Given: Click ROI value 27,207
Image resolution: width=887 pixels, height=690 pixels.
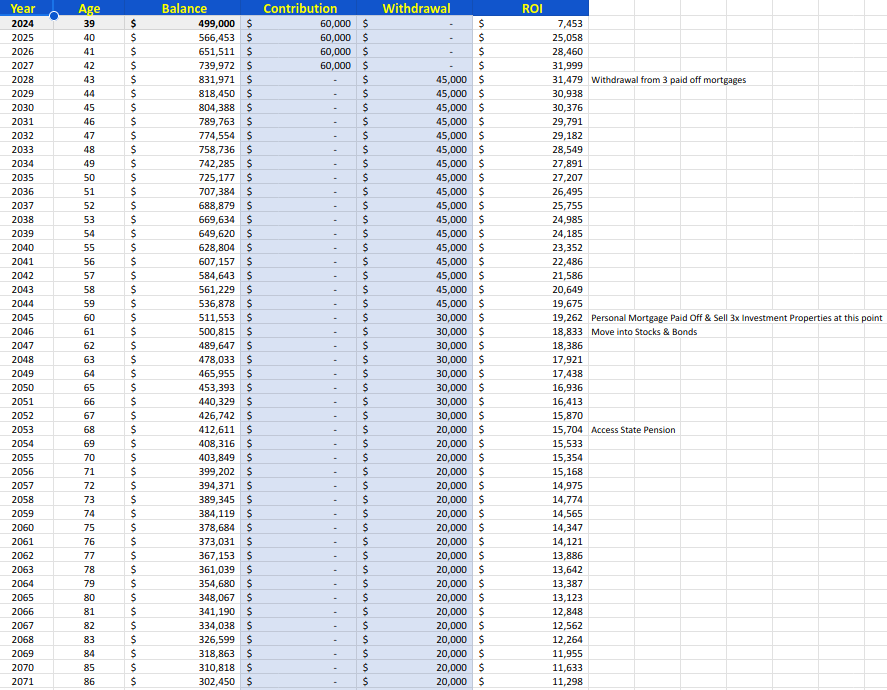Looking at the screenshot, I should (531, 178).
